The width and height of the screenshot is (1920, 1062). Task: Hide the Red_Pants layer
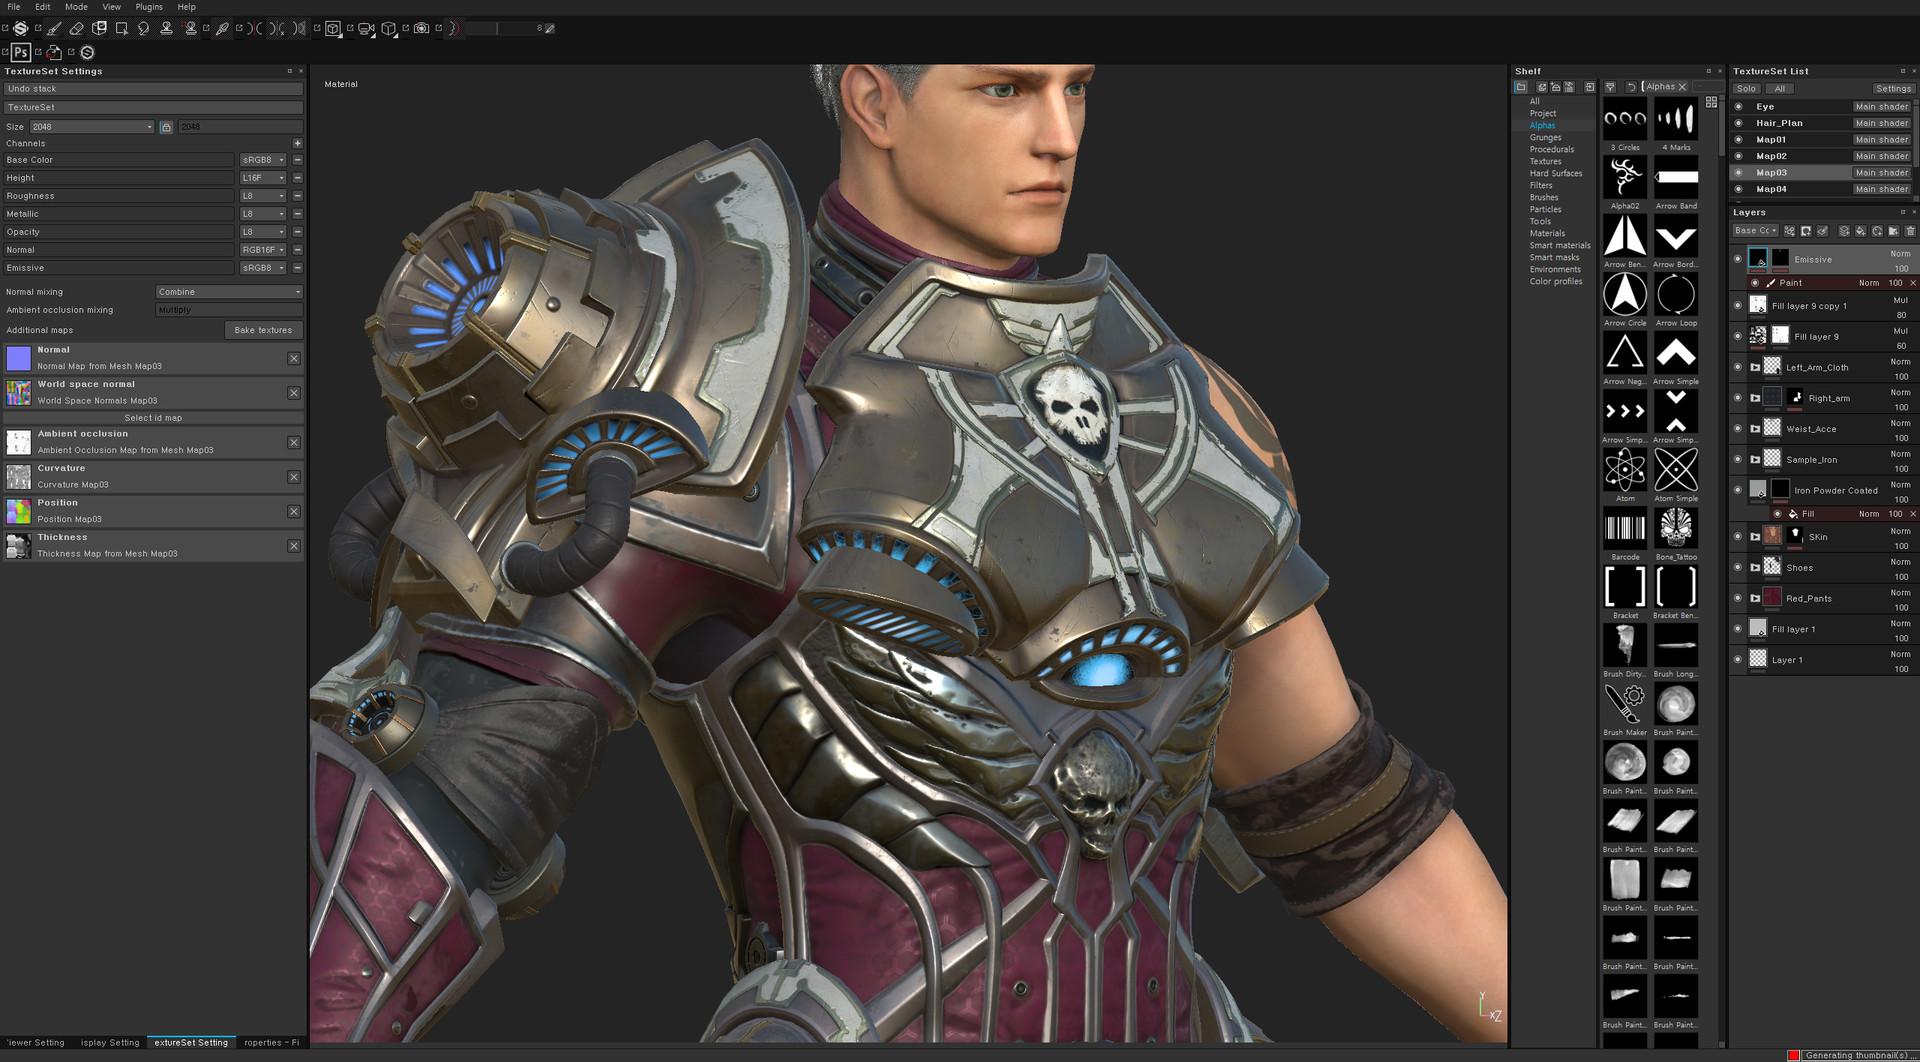(x=1738, y=598)
